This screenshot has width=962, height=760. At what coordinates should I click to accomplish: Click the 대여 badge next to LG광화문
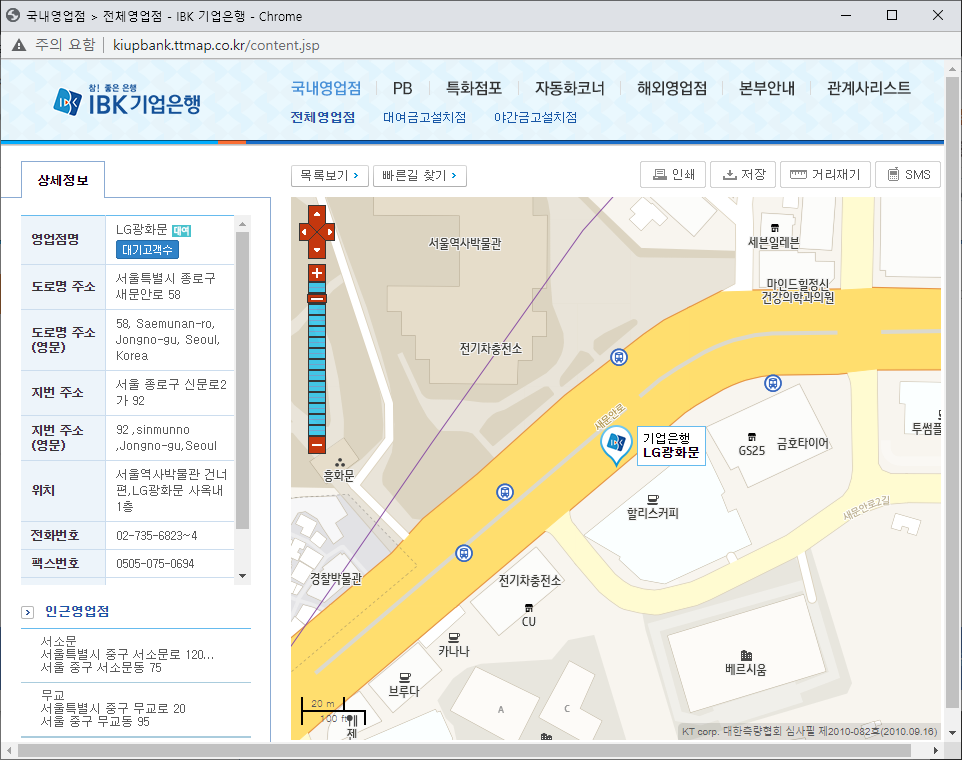pyautogui.click(x=182, y=231)
